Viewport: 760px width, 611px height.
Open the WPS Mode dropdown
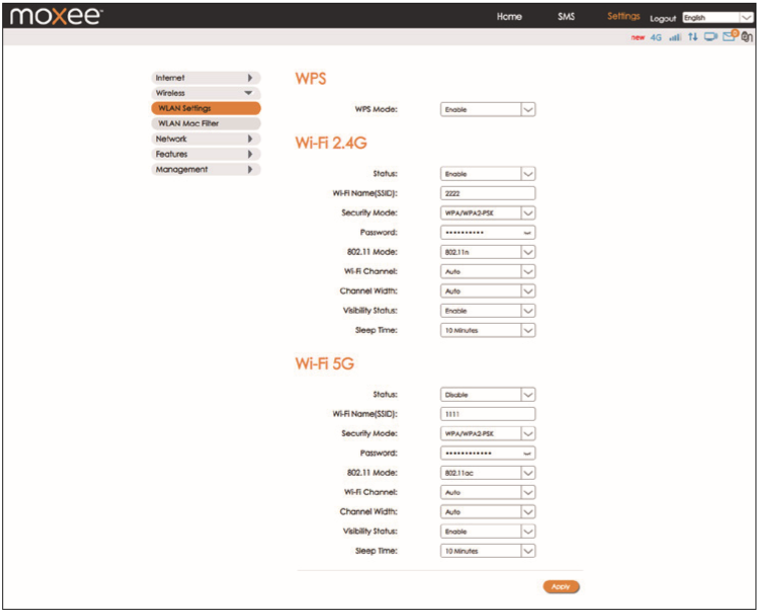[x=488, y=110]
